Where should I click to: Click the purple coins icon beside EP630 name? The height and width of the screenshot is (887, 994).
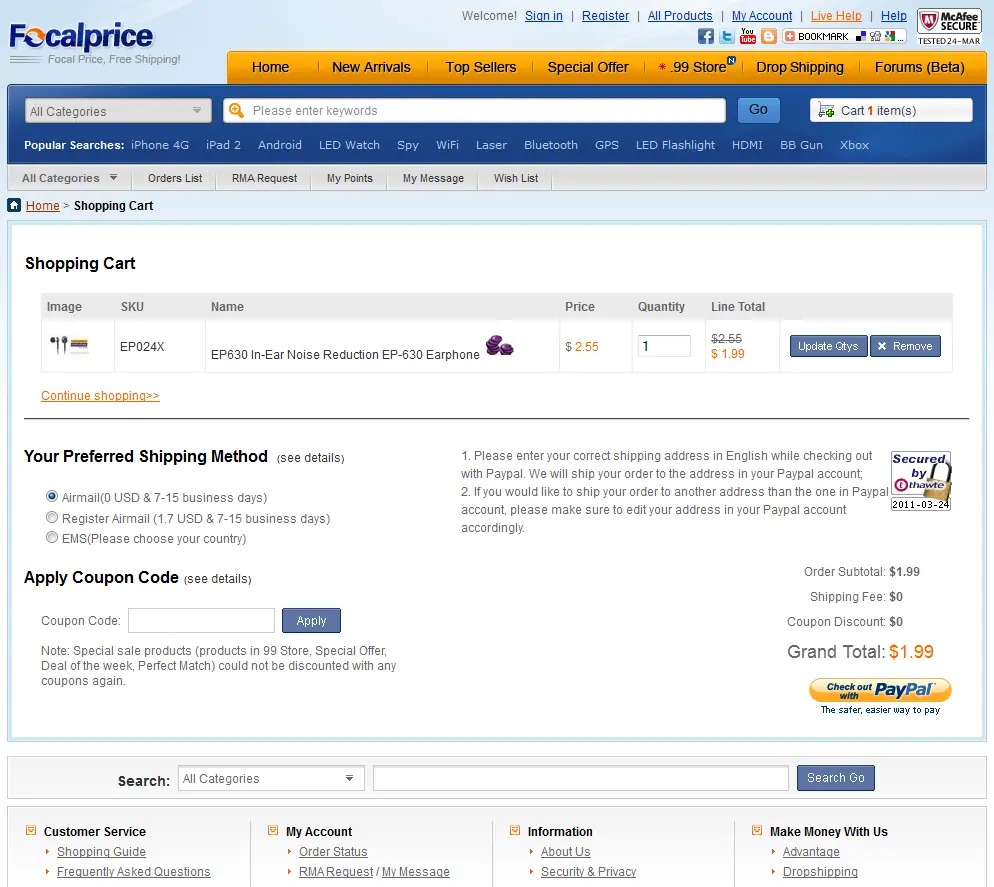pyautogui.click(x=500, y=346)
